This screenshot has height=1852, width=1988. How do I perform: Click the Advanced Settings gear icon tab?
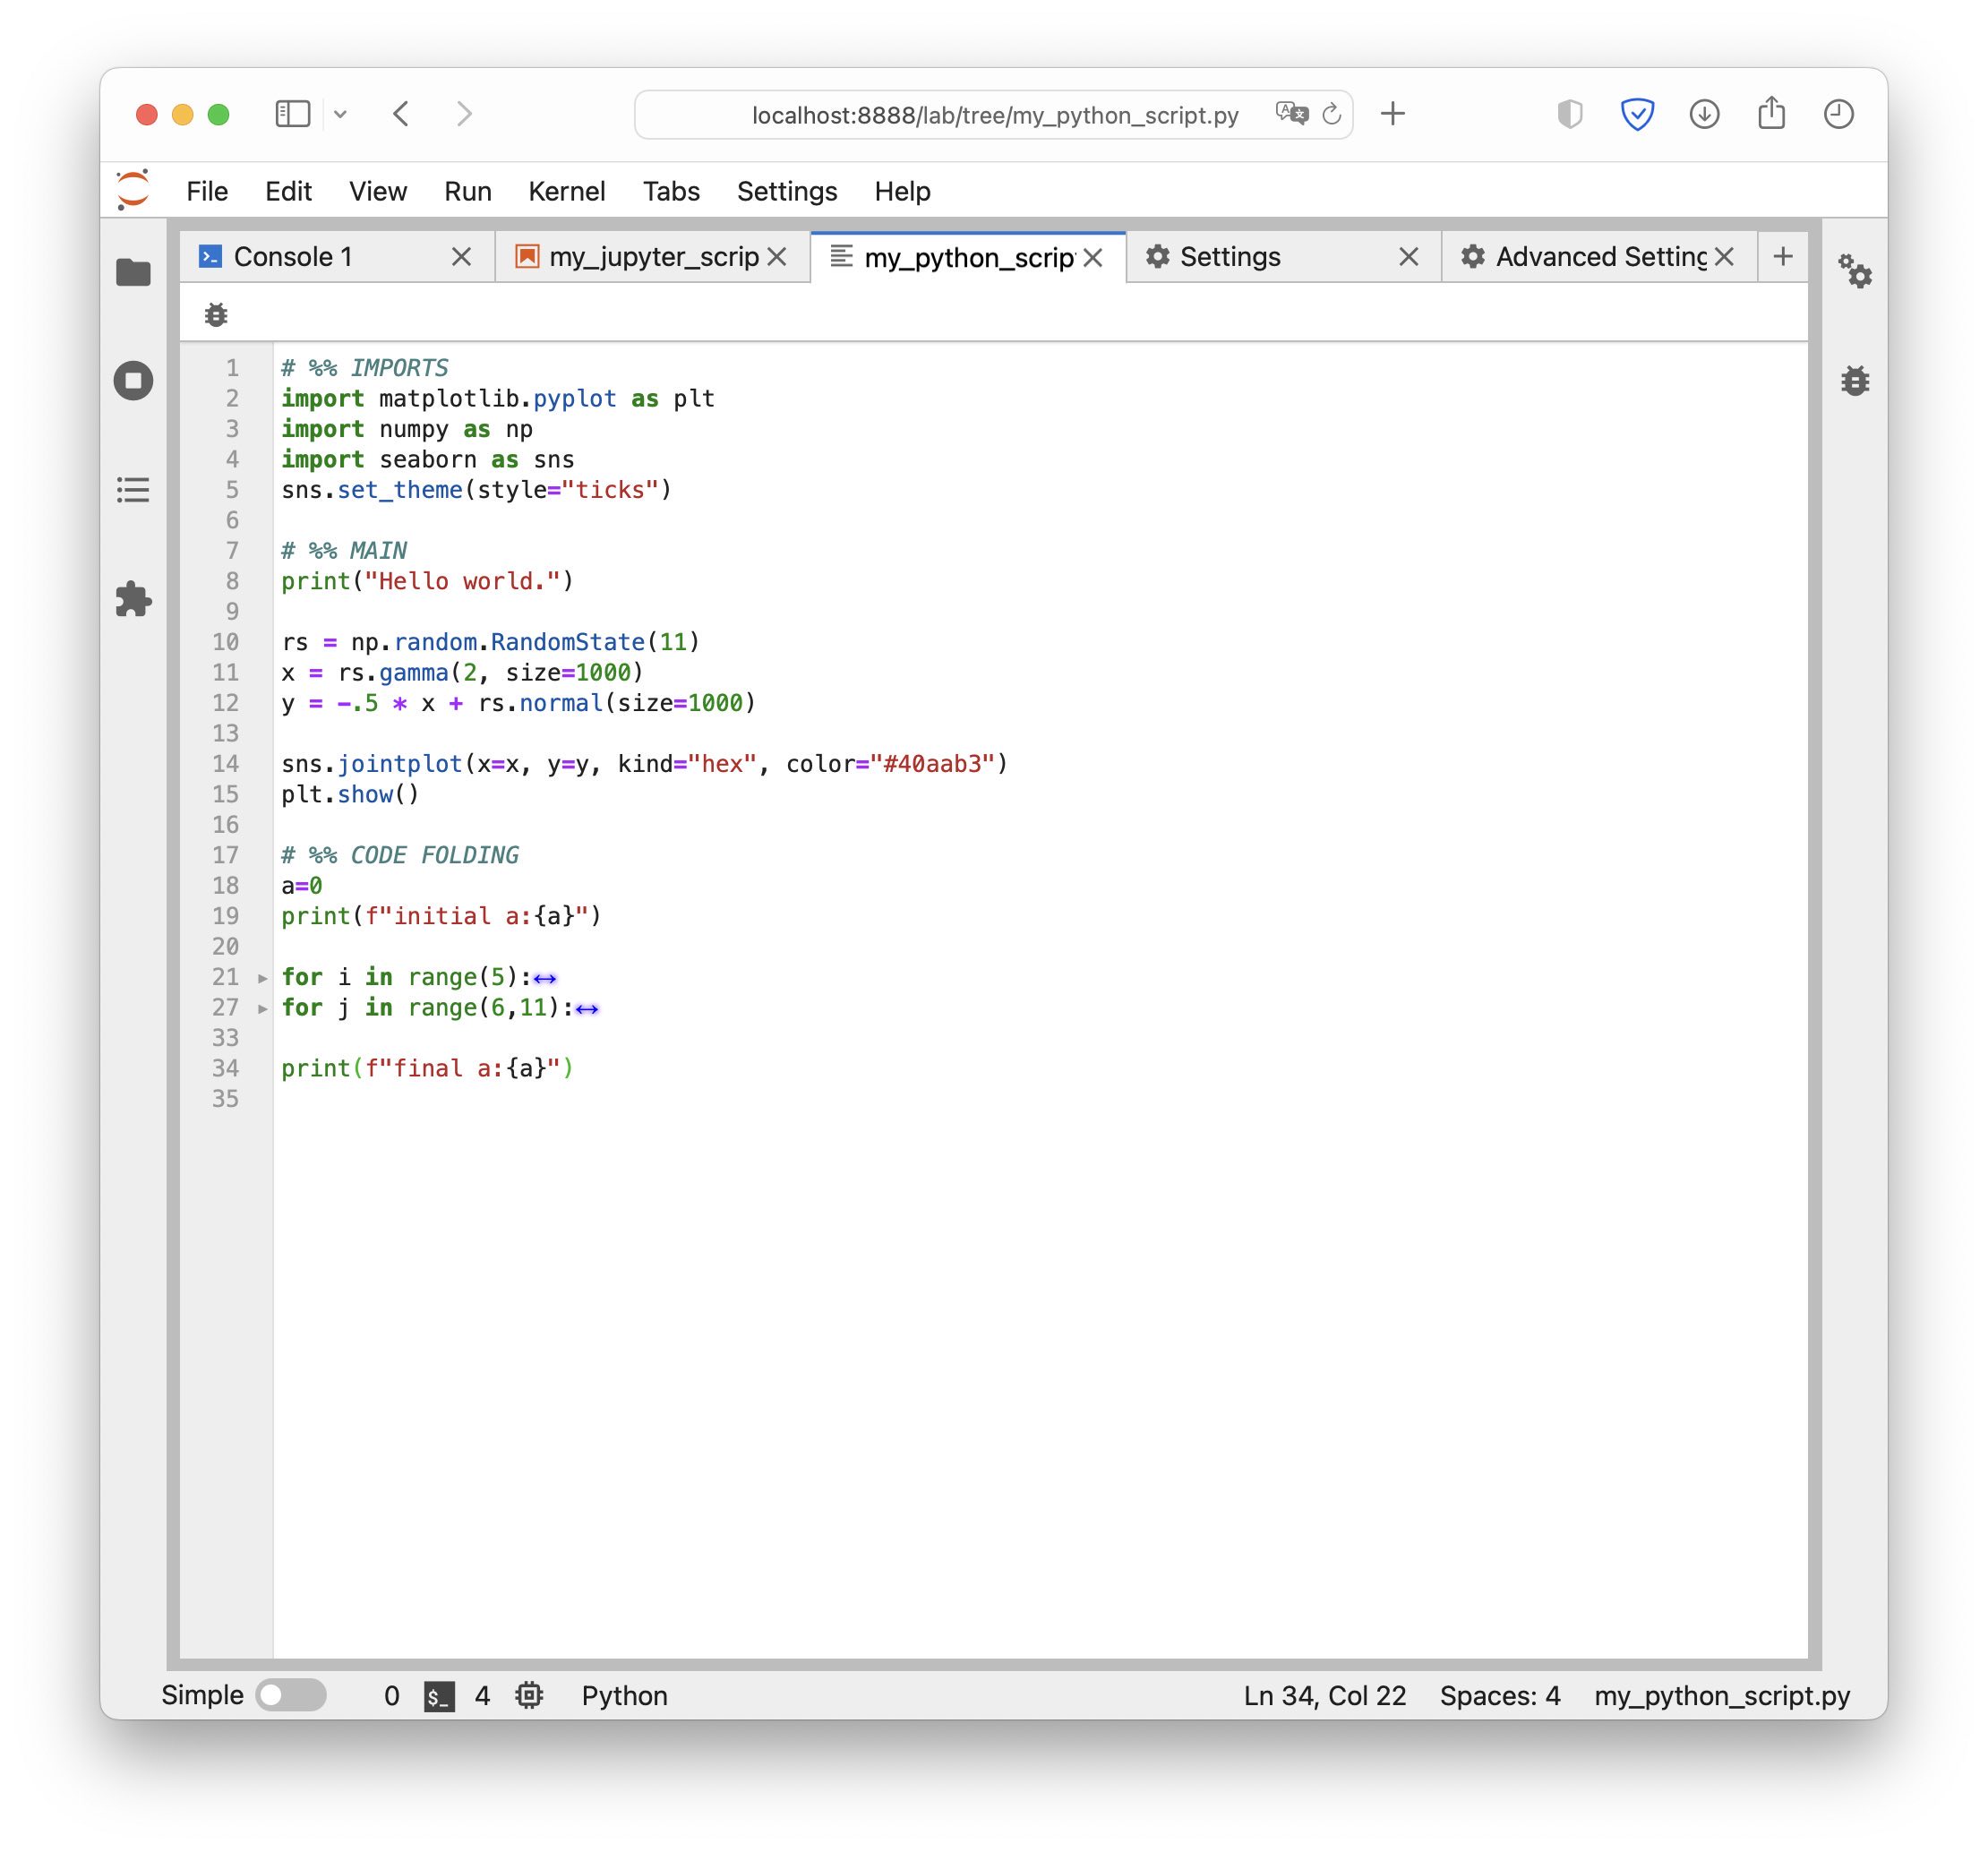[x=1478, y=256]
